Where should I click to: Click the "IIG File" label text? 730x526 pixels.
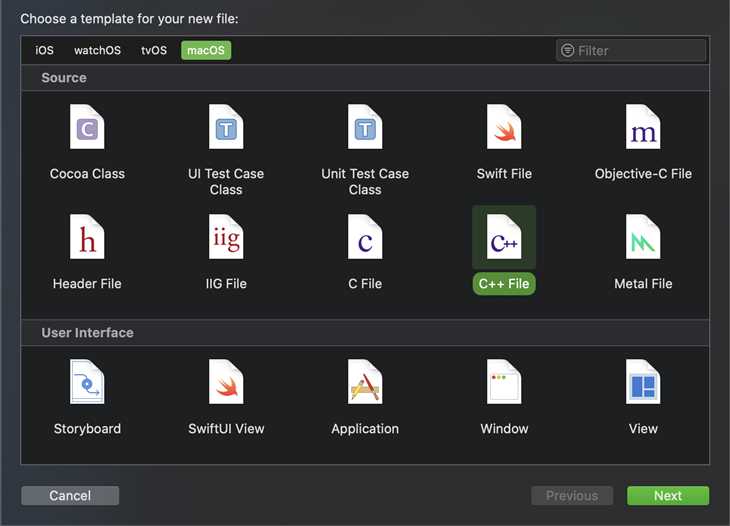(226, 284)
